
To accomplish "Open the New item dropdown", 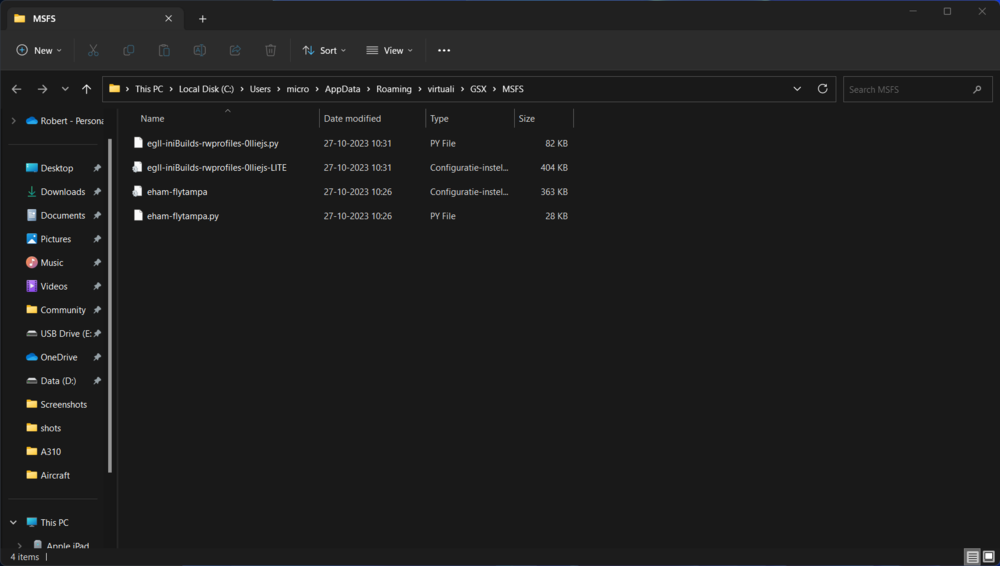I will [x=39, y=50].
